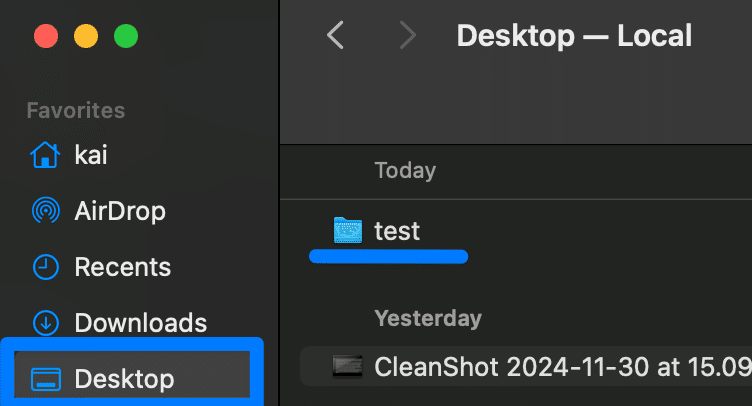This screenshot has height=406, width=752.
Task: Select the Desktop label in Favorites
Action: [x=124, y=379]
